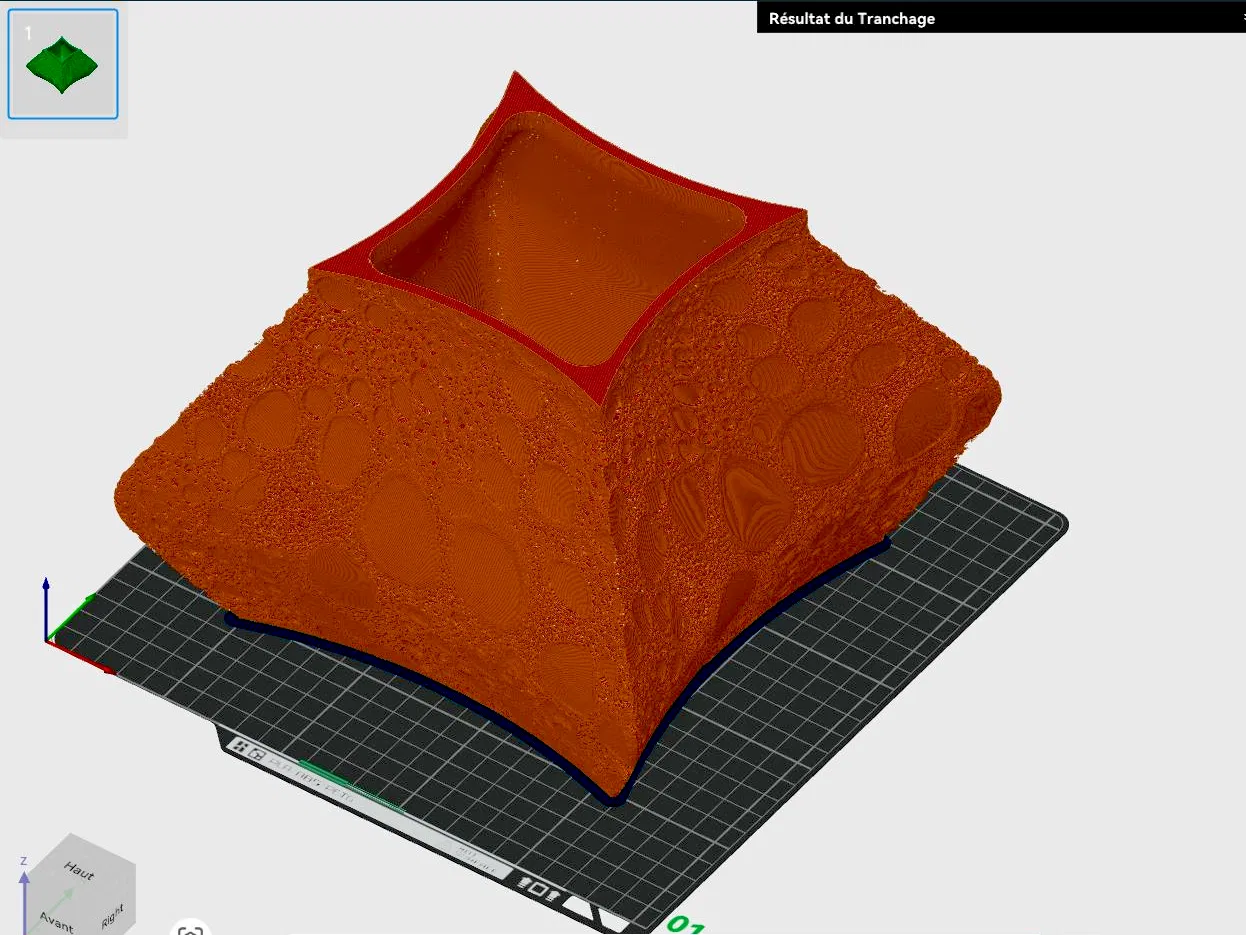Click the Haut face of the view cube
Viewport: 1246px width, 935px height.
pos(79,869)
